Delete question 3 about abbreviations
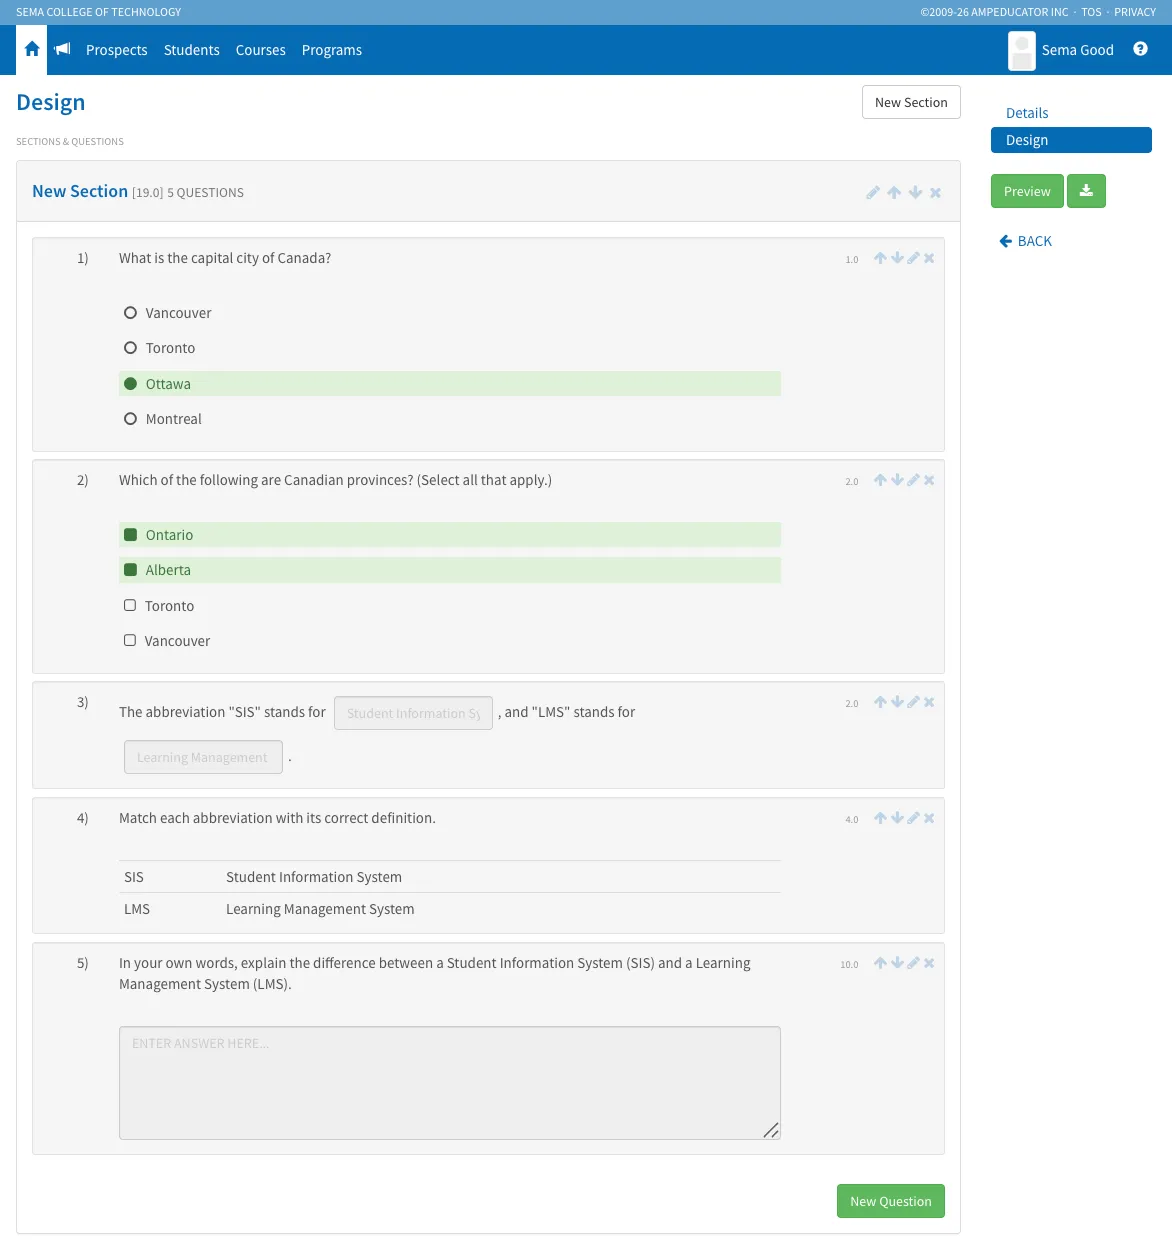Viewport: 1172px width, 1242px height. pos(929,702)
